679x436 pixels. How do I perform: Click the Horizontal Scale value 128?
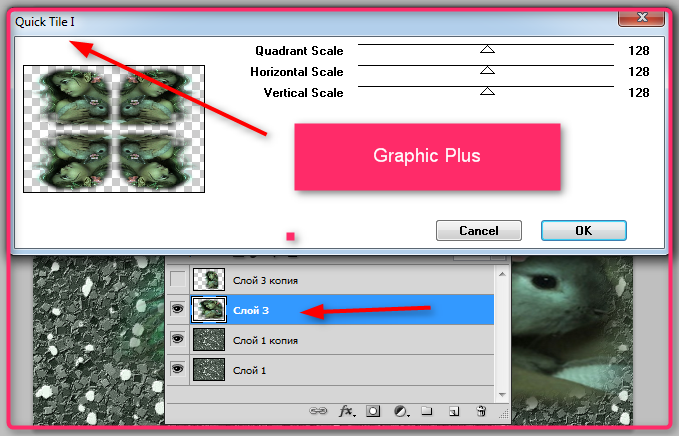[x=639, y=71]
